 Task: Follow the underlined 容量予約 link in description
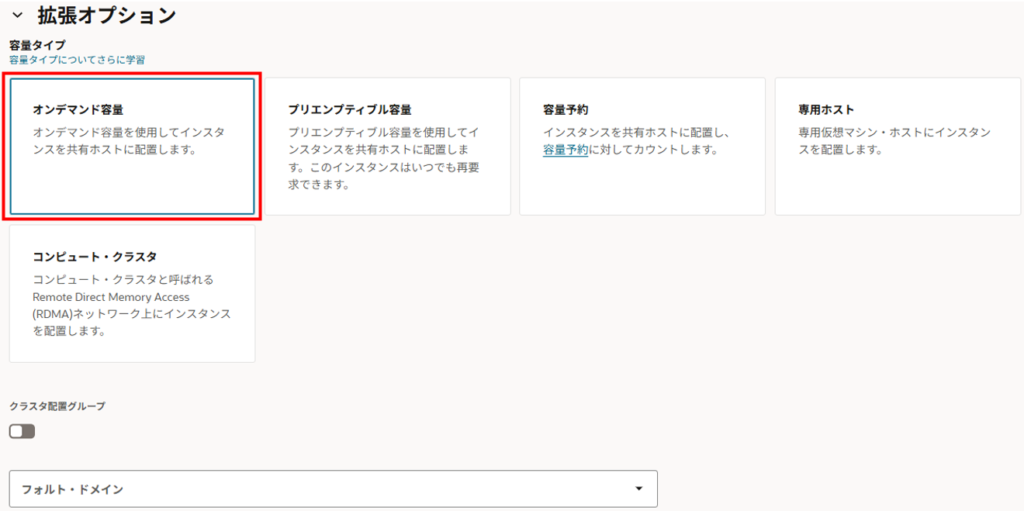(567, 150)
